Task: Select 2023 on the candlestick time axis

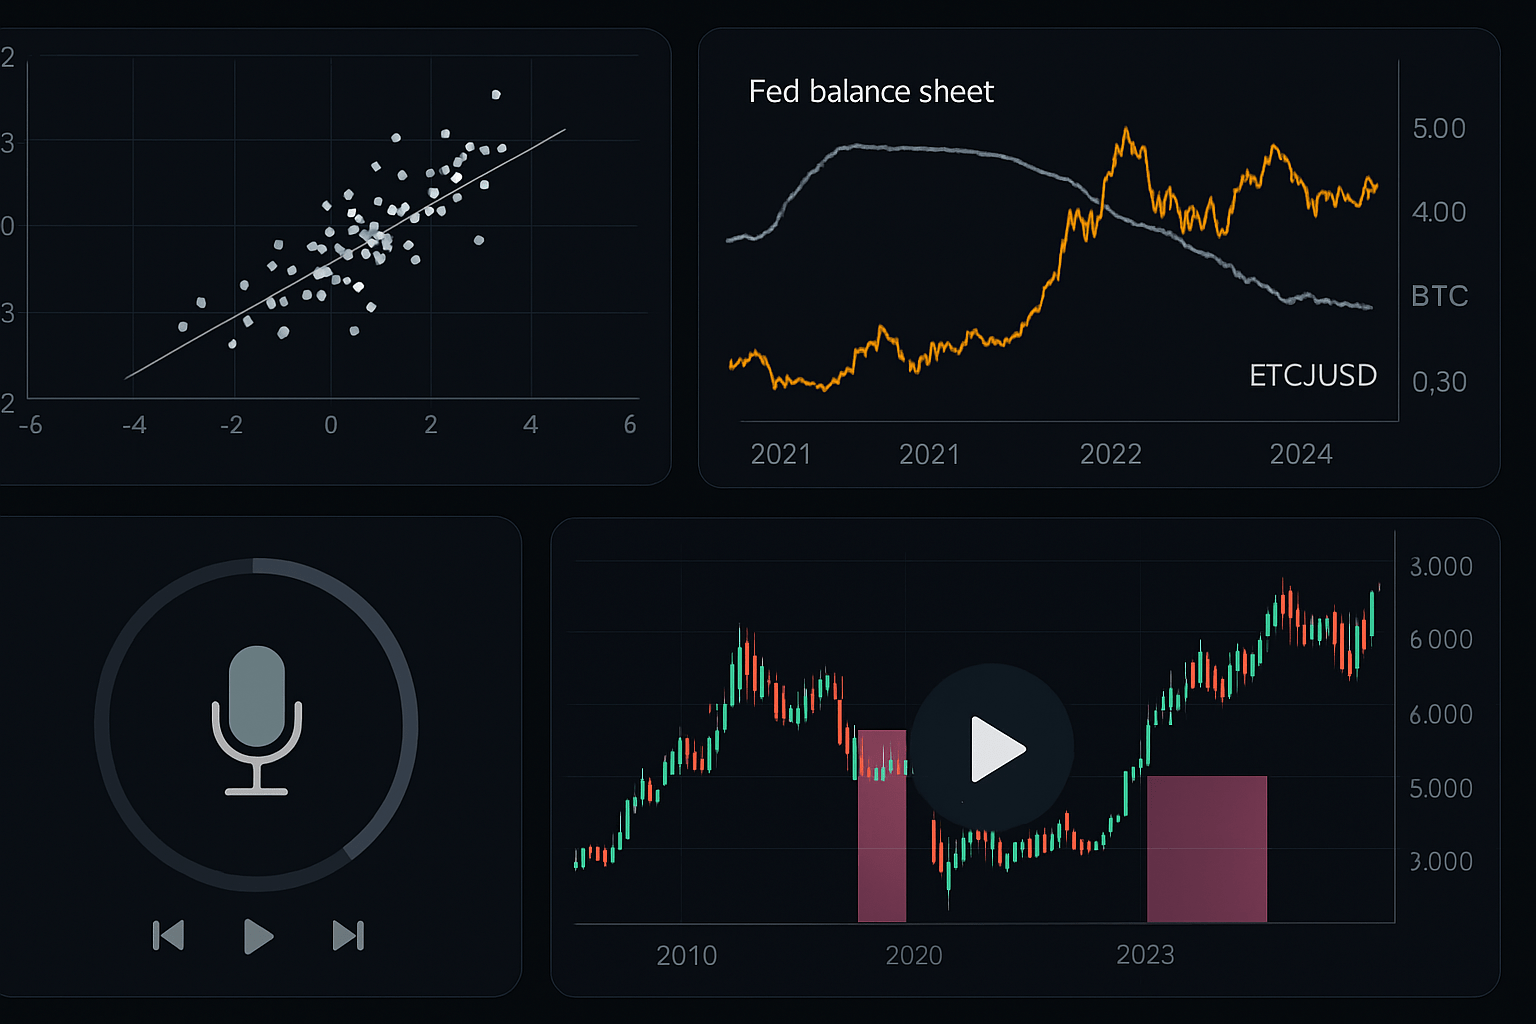Action: point(1145,955)
